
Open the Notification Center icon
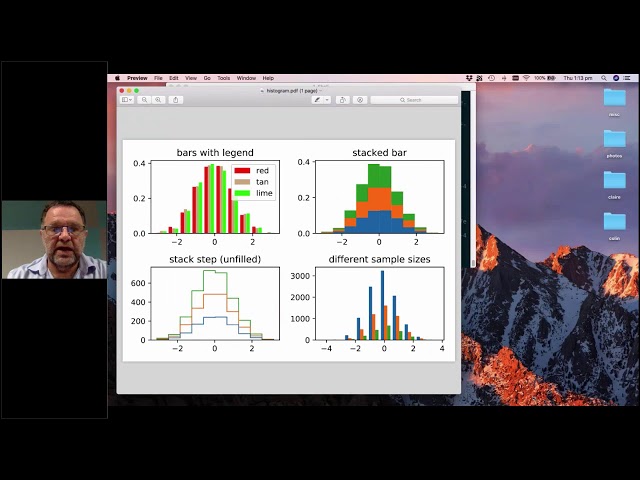click(628, 78)
